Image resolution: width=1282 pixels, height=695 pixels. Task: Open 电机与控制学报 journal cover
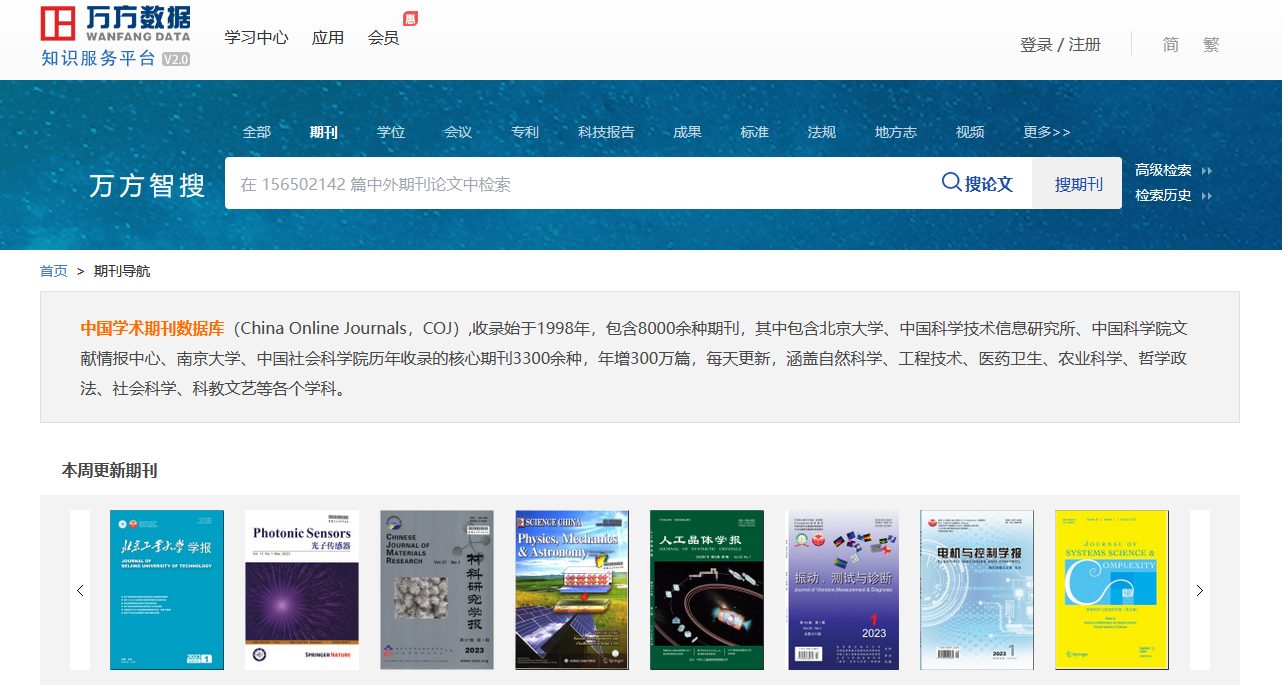point(977,590)
